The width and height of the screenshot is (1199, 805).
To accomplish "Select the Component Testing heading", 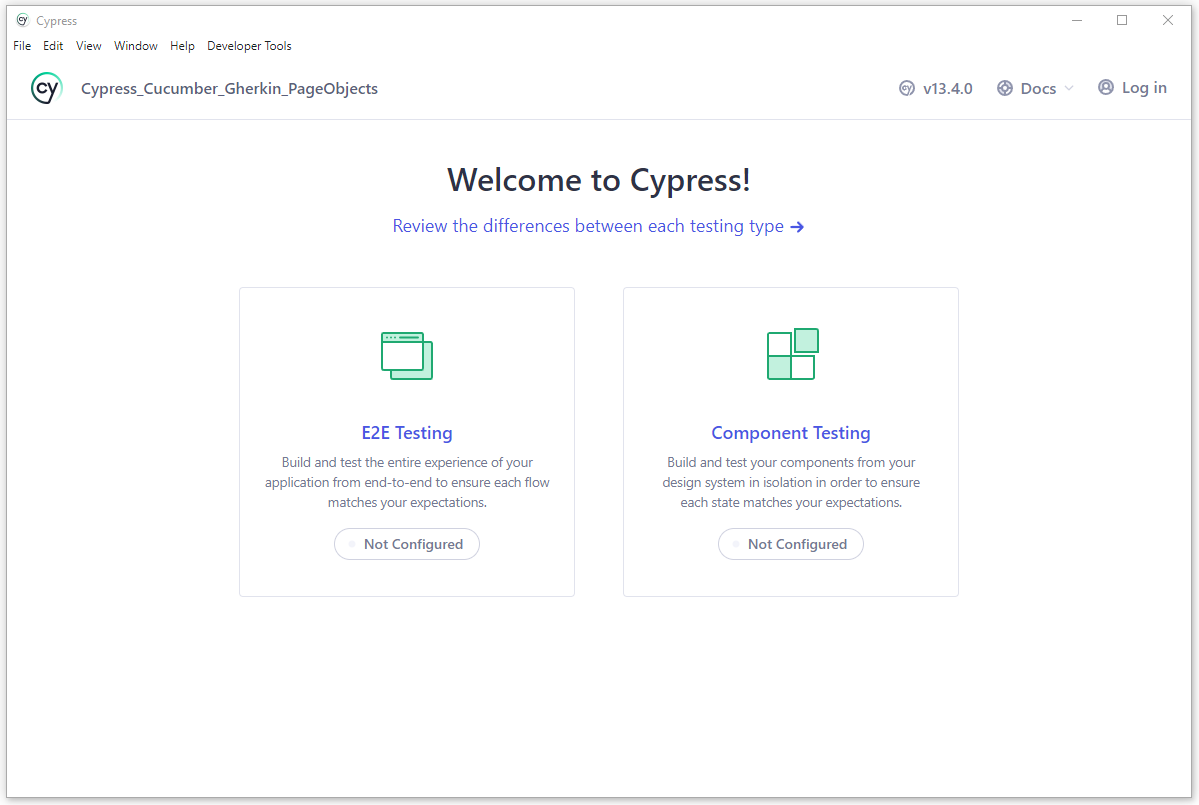I will pyautogui.click(x=791, y=433).
